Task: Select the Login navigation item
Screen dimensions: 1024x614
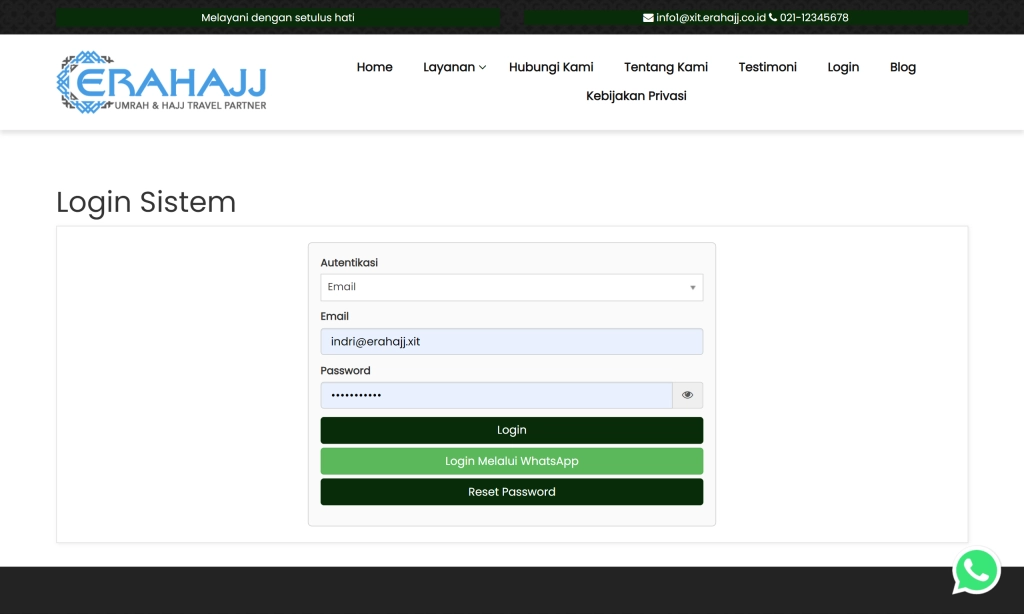Action: tap(842, 67)
